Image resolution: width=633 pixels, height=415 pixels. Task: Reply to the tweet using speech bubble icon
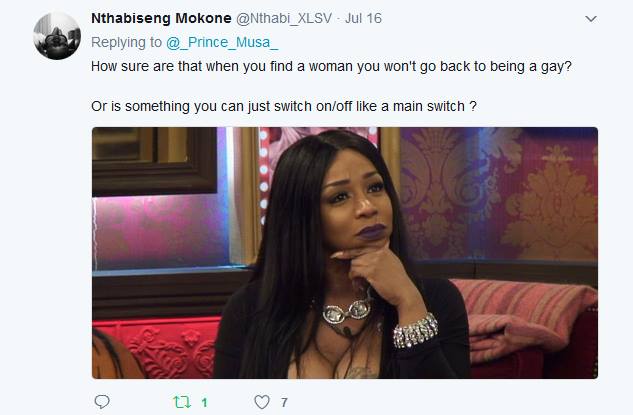click(x=102, y=402)
